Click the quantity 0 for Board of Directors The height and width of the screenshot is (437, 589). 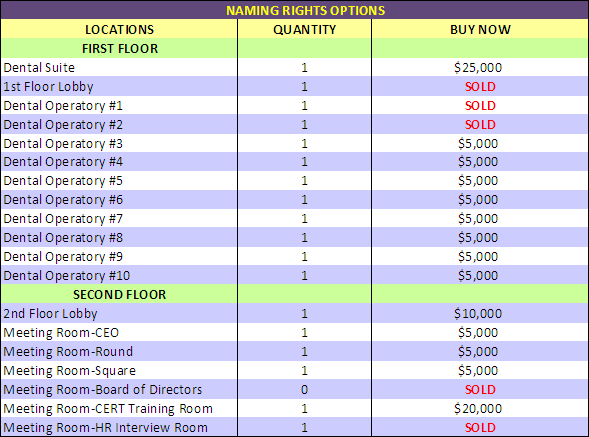(304, 390)
